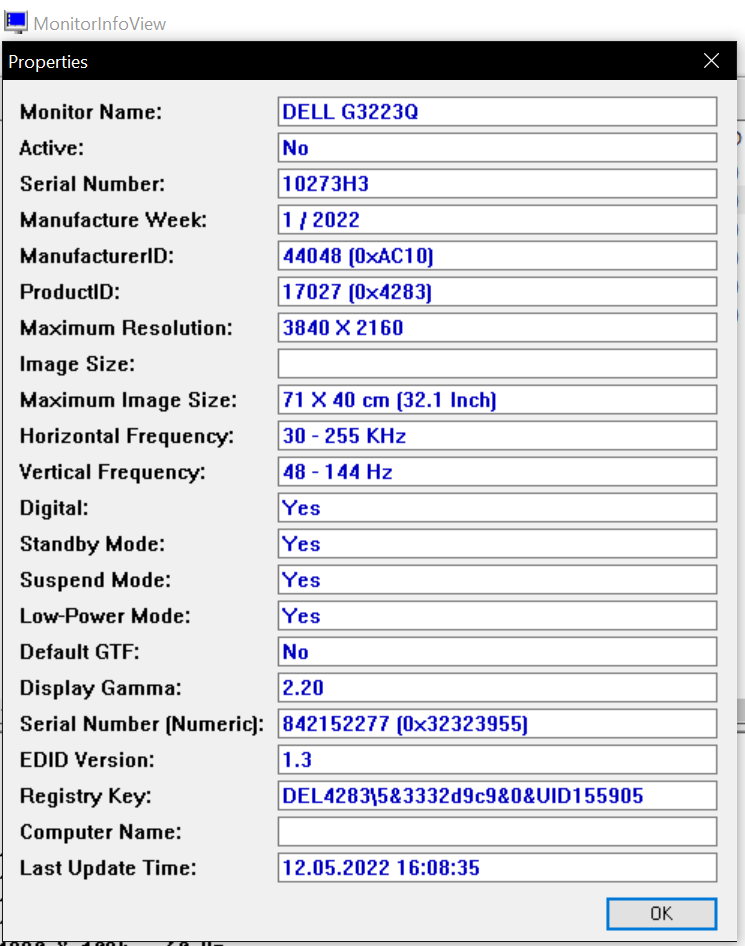
Task: Close the Properties dialog
Action: point(711,60)
